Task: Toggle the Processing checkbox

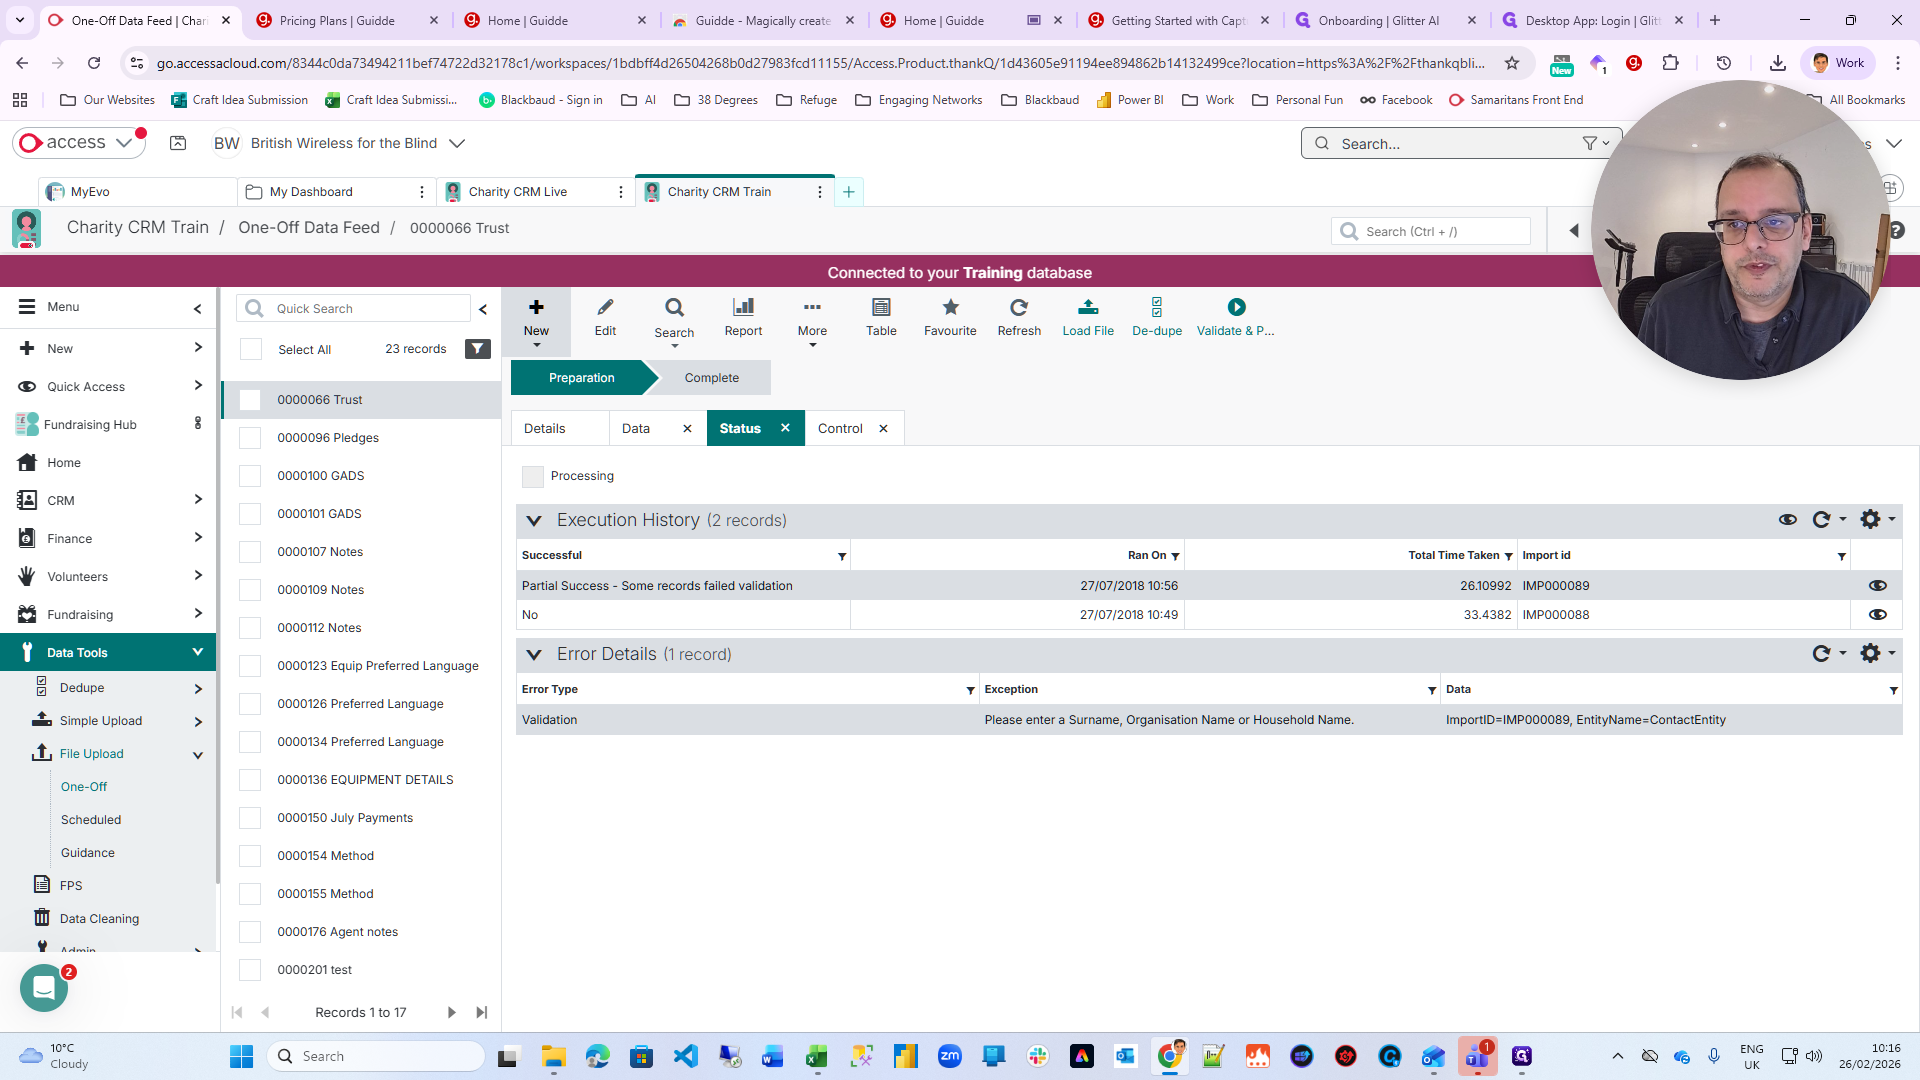Action: (533, 477)
